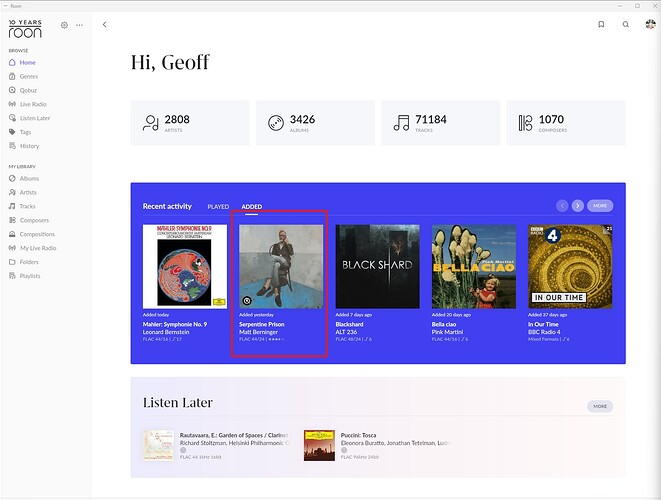Open Playlists in My Library
661x500 pixels.
30,276
